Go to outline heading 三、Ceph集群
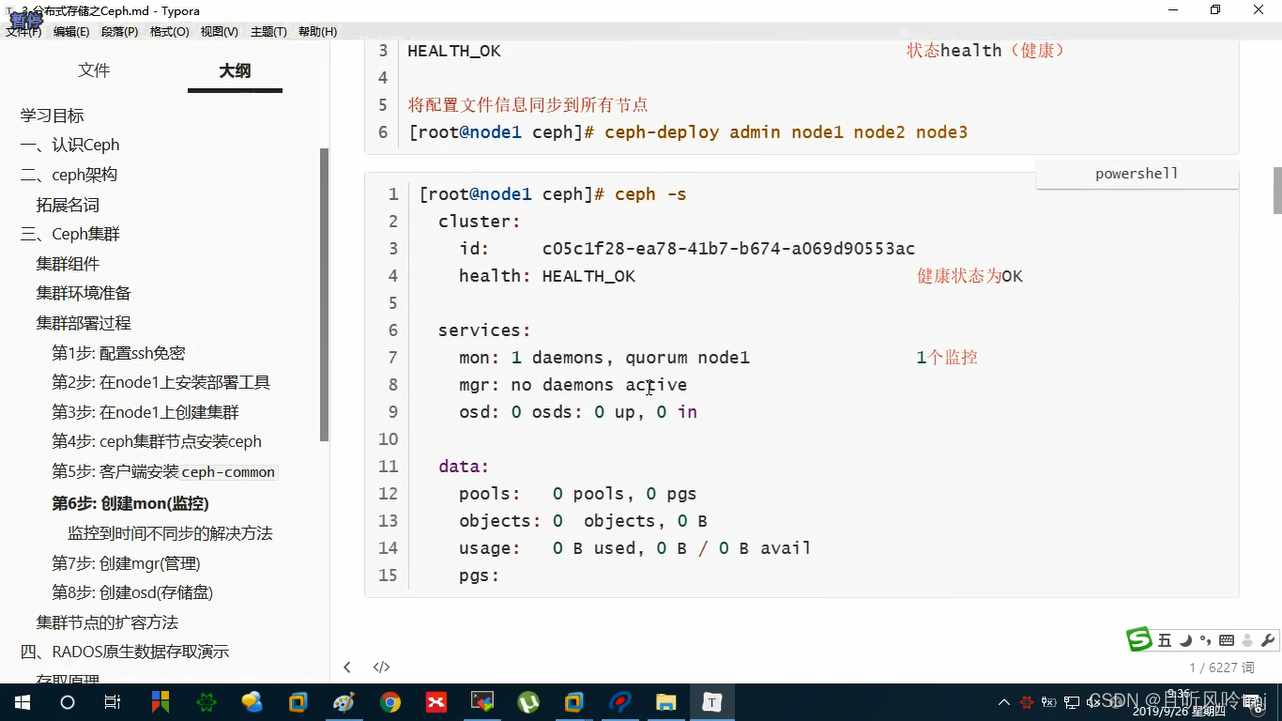Viewport: 1282px width, 721px height. tap(70, 234)
